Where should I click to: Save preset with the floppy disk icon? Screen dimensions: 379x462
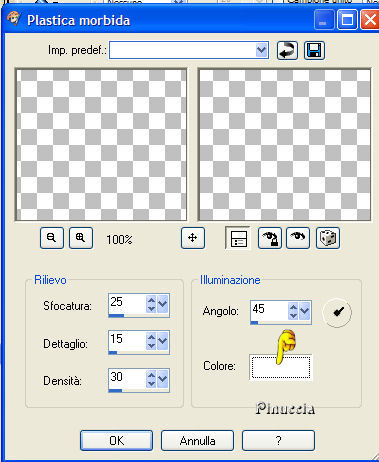tap(314, 51)
